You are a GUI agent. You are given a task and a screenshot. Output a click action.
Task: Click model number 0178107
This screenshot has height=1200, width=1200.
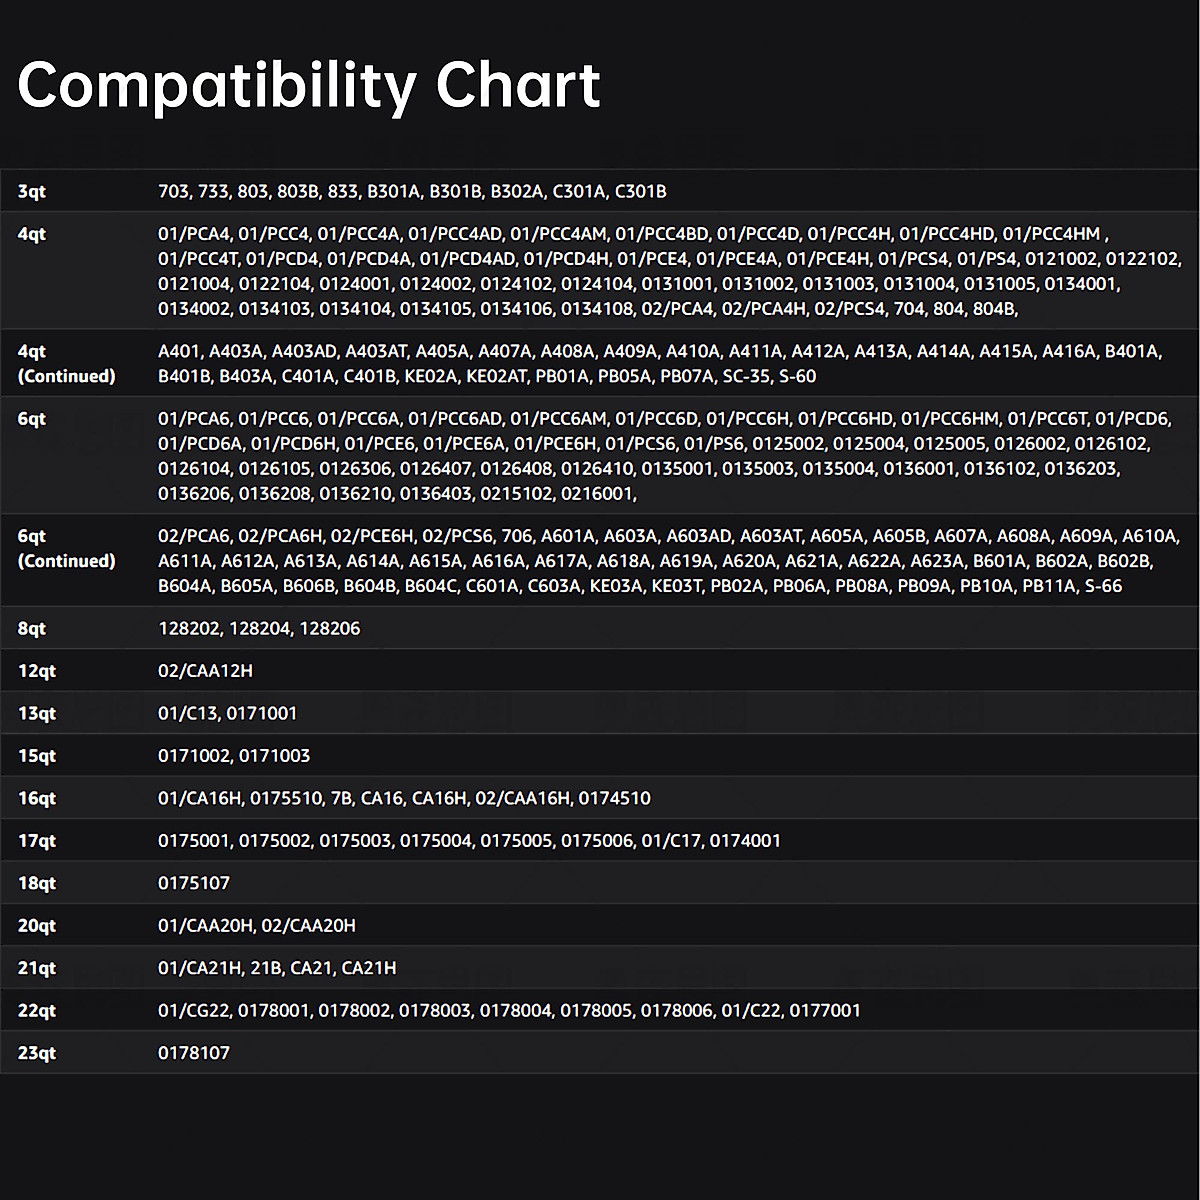(x=194, y=1053)
